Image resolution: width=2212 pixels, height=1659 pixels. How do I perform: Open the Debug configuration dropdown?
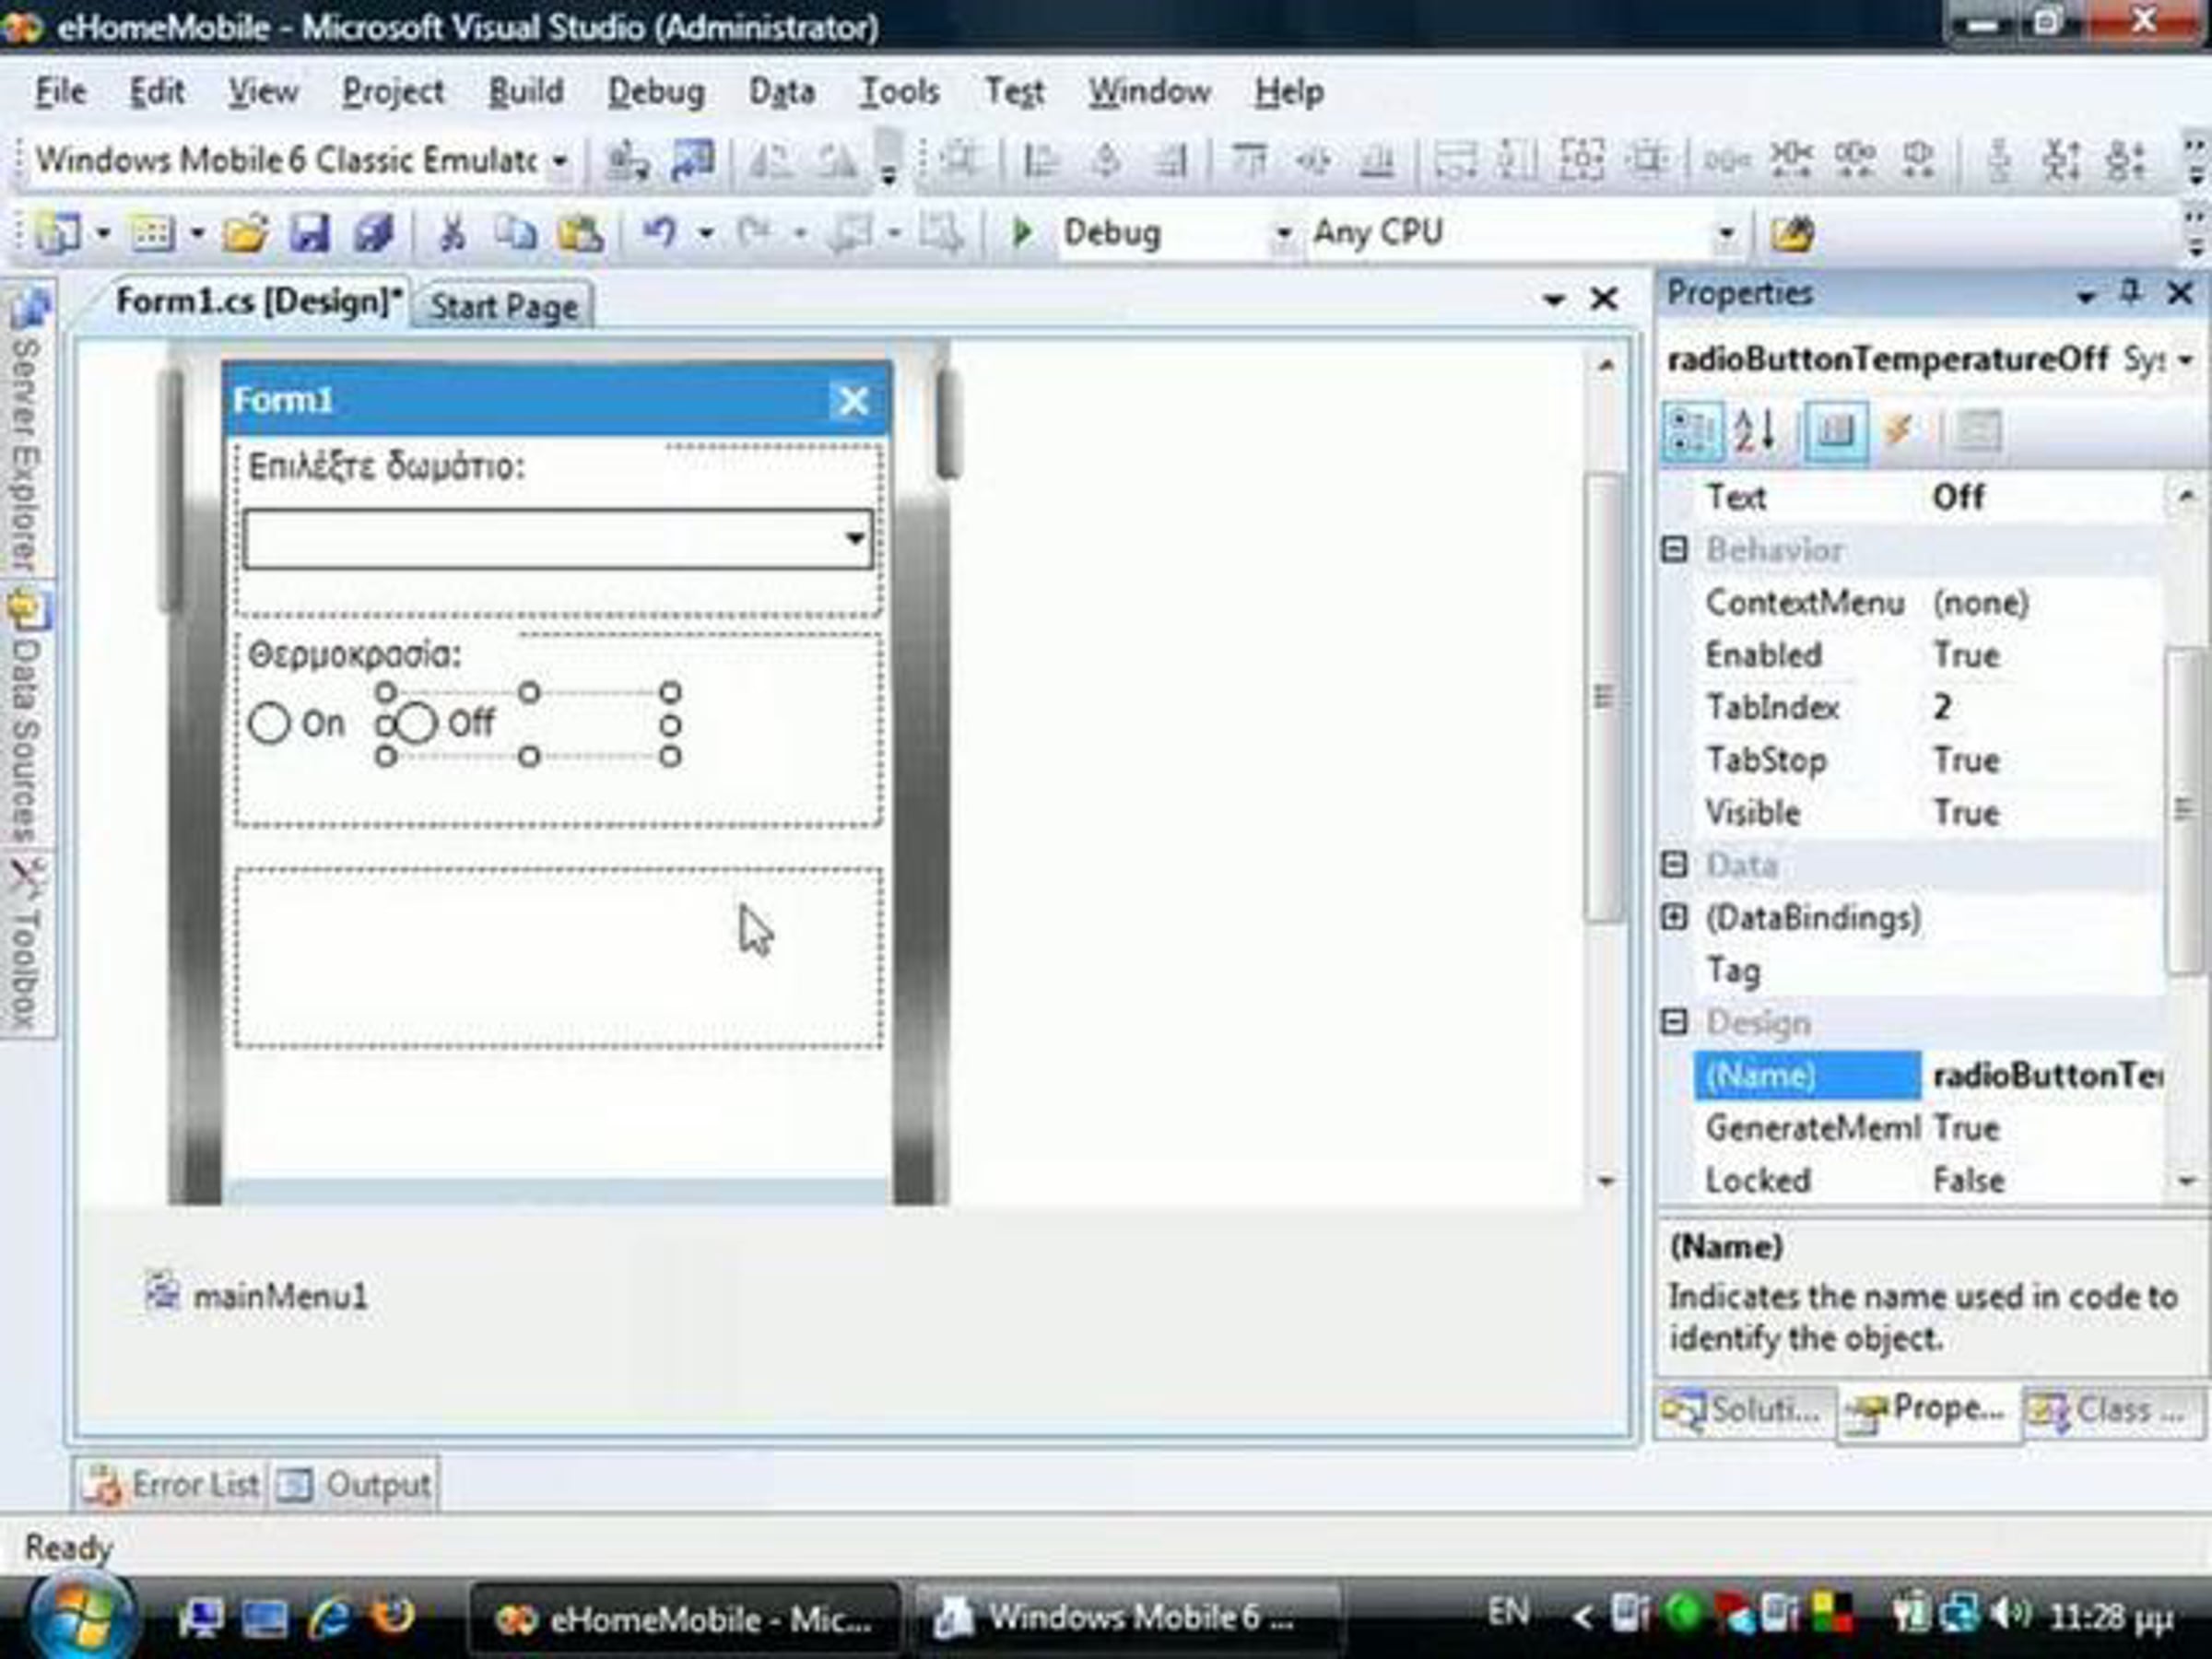(1281, 235)
